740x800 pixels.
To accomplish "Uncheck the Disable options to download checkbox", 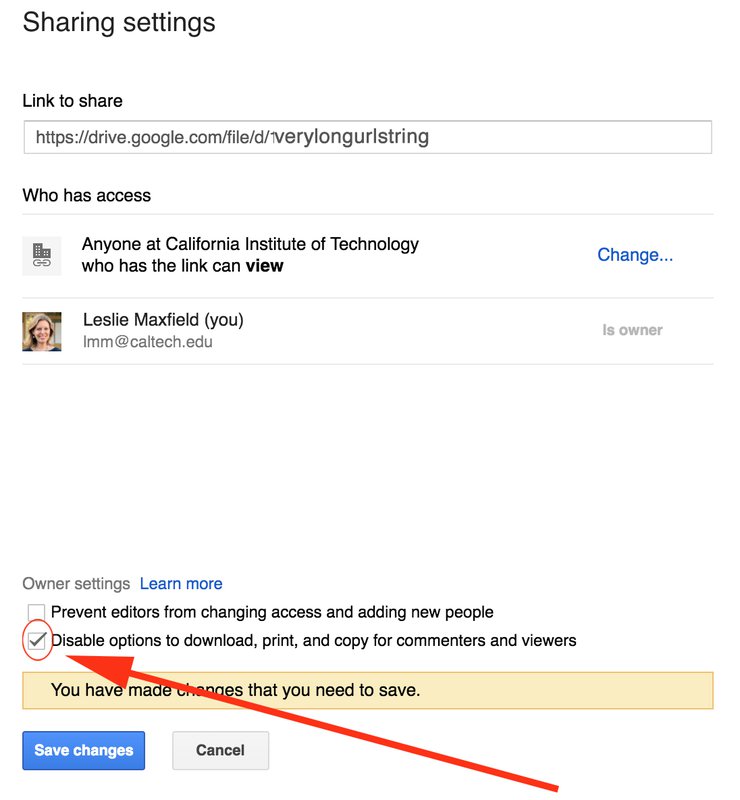I will [x=37, y=640].
